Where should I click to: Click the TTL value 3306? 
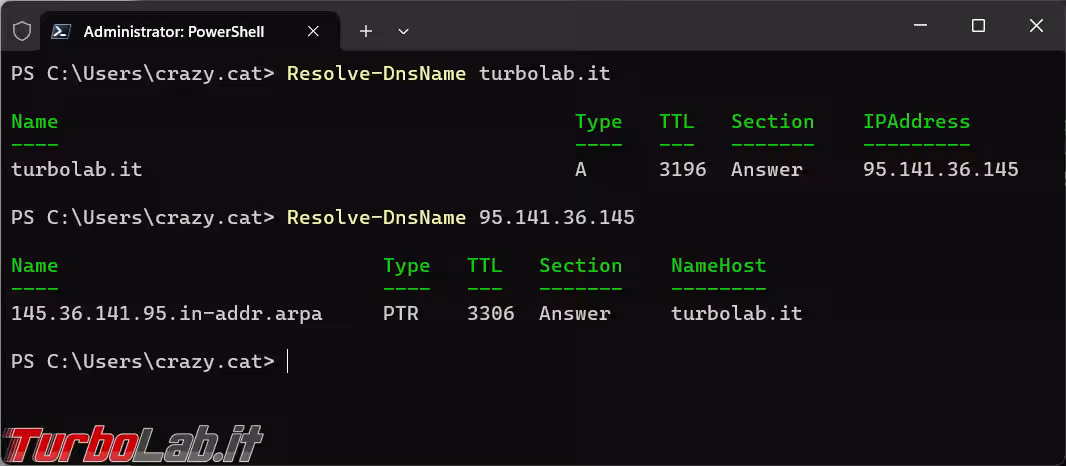point(491,313)
